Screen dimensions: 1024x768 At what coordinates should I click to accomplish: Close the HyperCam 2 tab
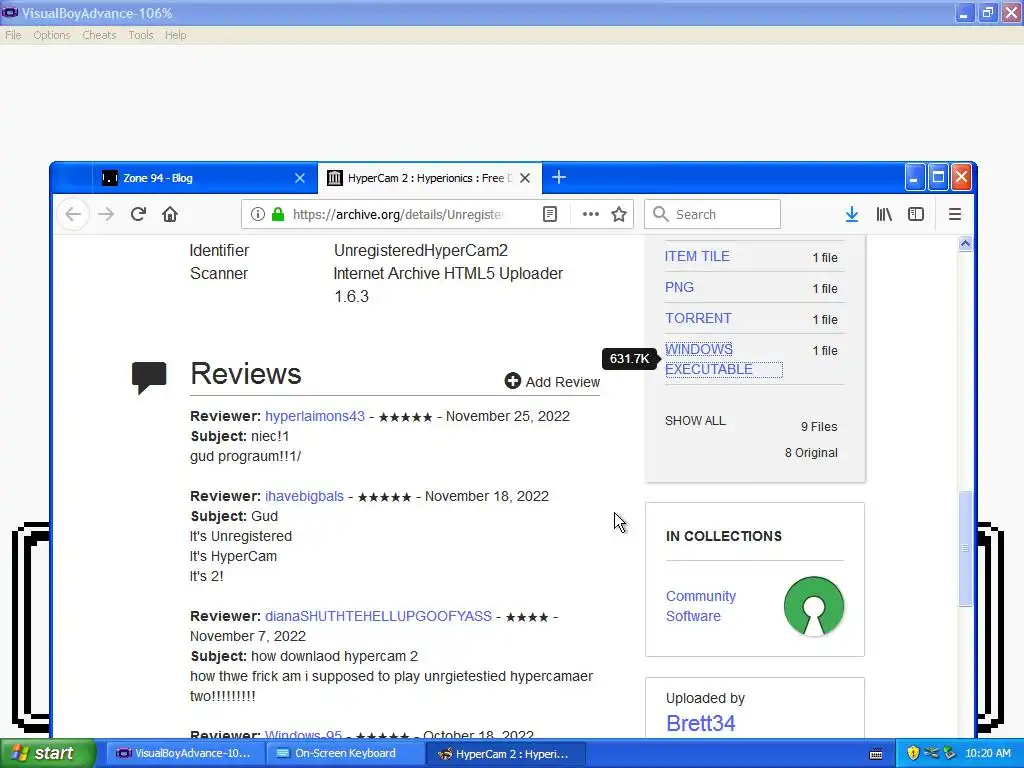[525, 178]
